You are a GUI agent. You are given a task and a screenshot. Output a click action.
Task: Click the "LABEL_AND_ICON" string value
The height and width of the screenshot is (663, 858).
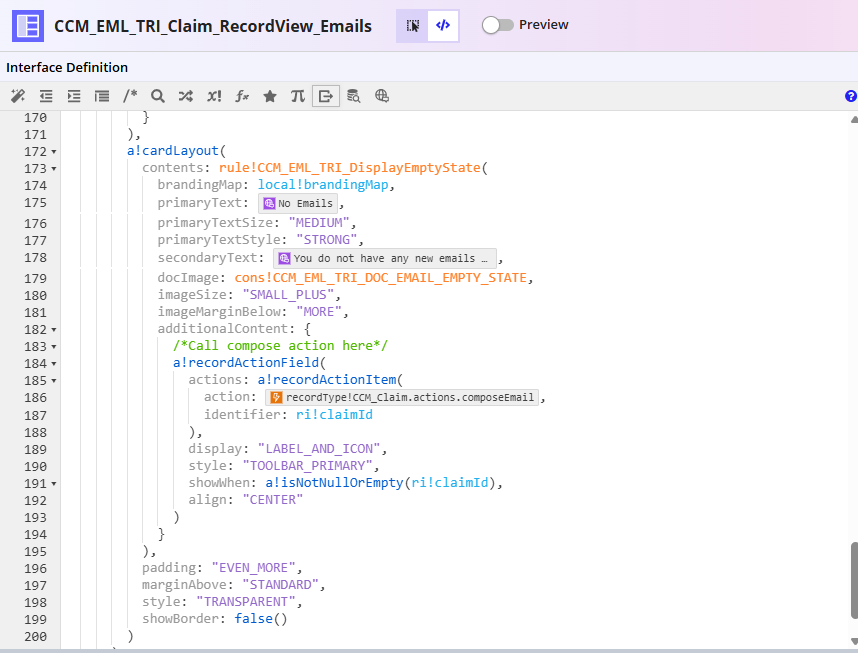pyautogui.click(x=319, y=449)
